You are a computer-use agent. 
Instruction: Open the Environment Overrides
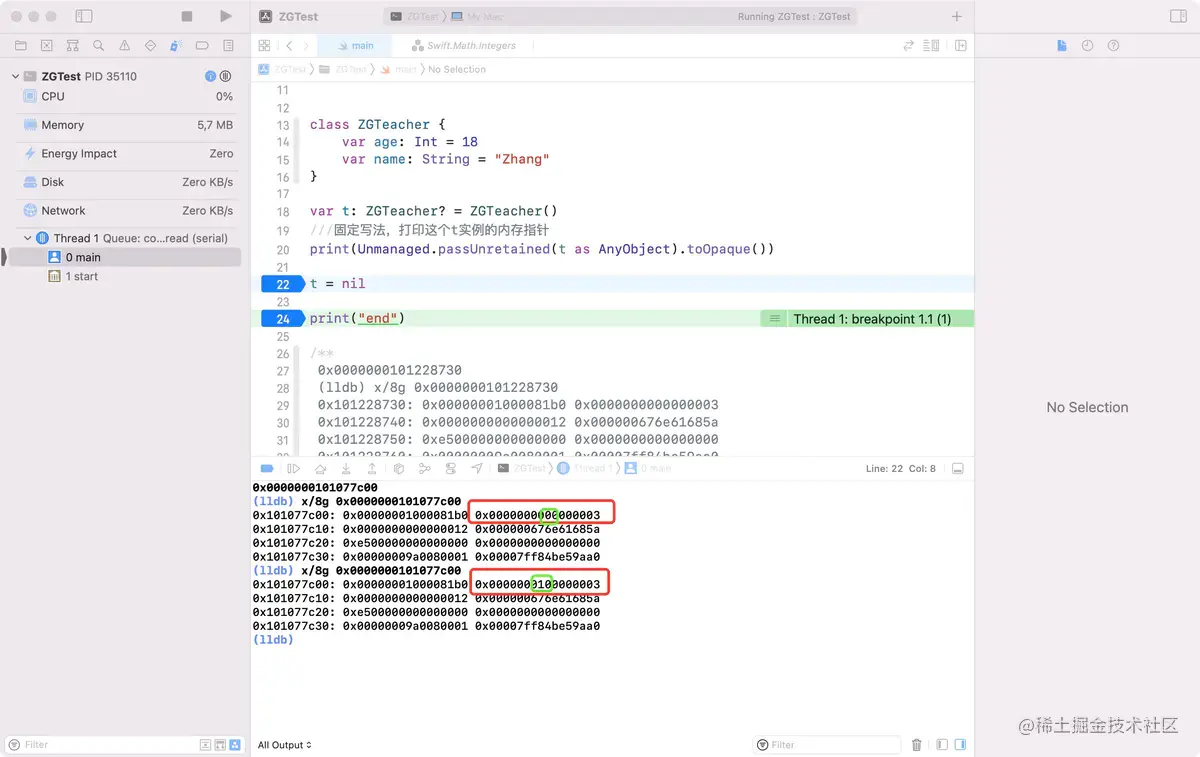(x=451, y=468)
